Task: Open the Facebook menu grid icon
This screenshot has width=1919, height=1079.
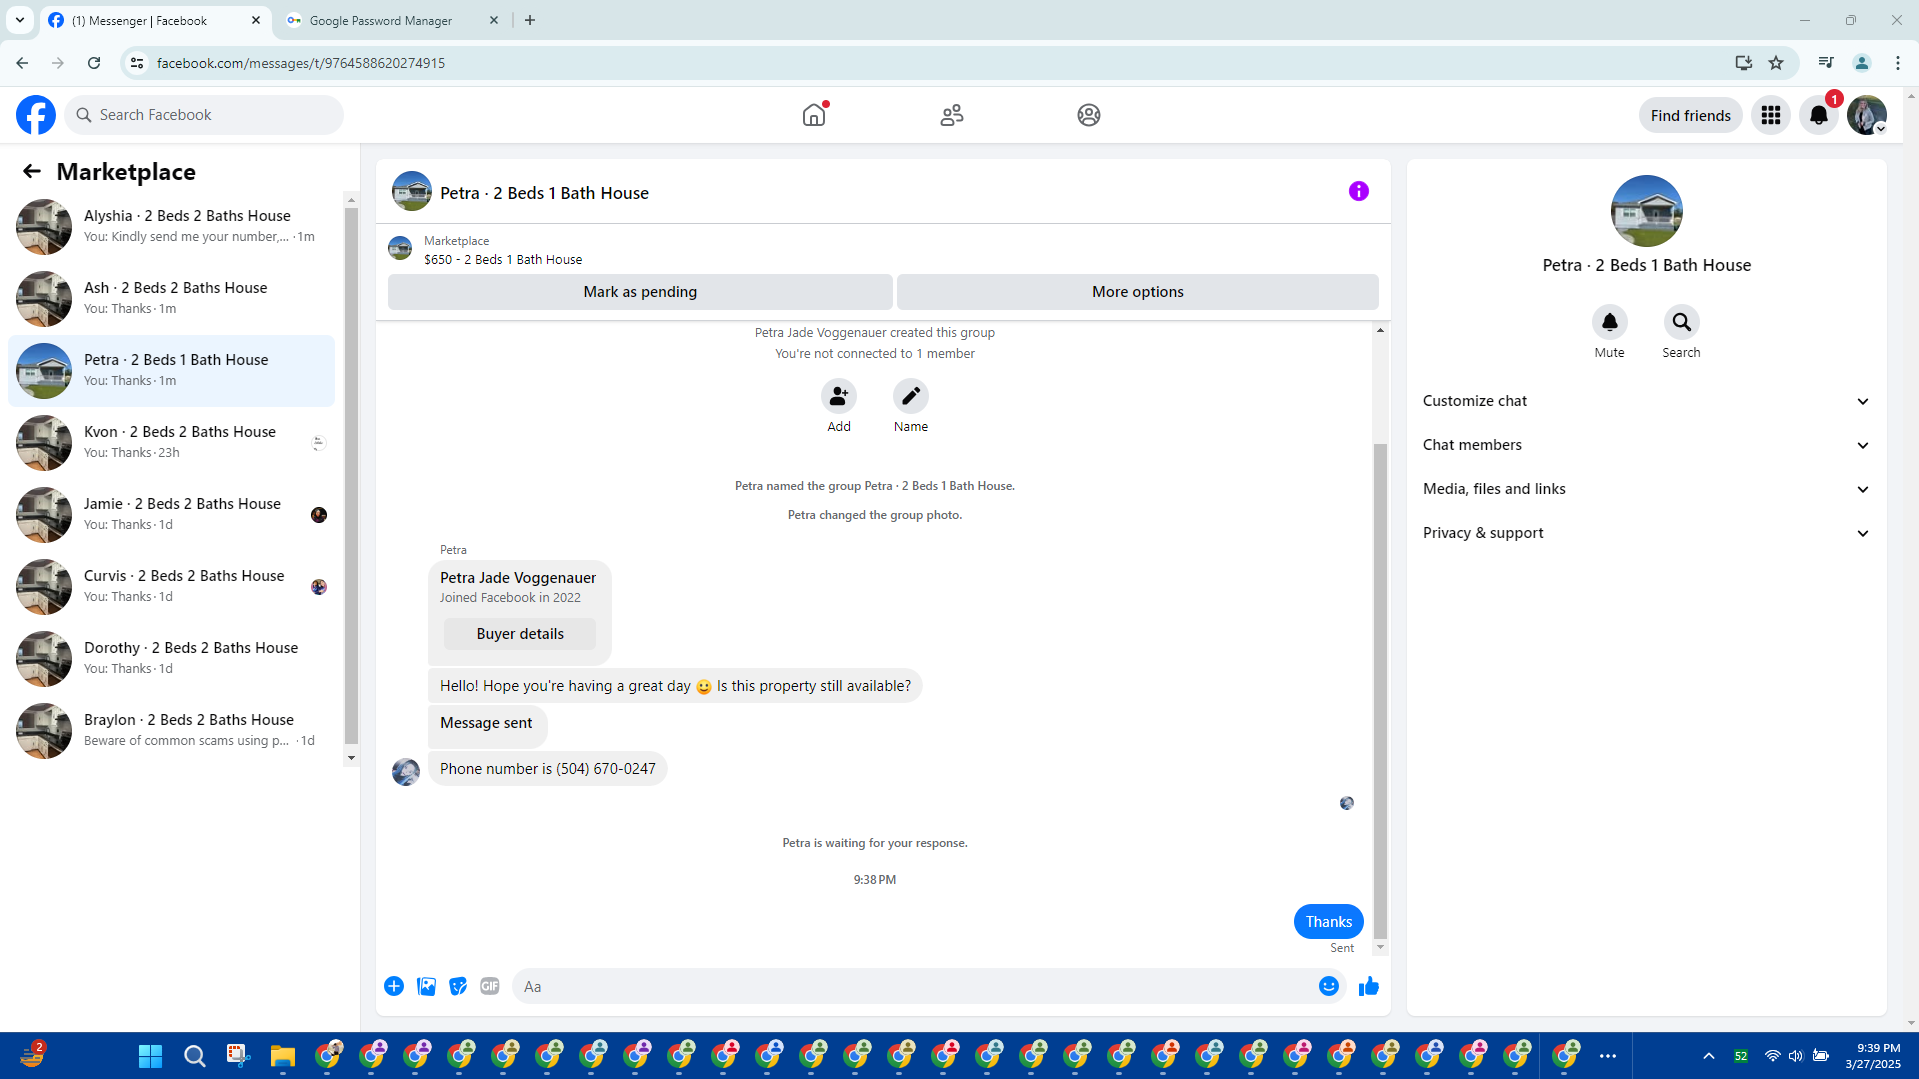Action: click(1771, 115)
